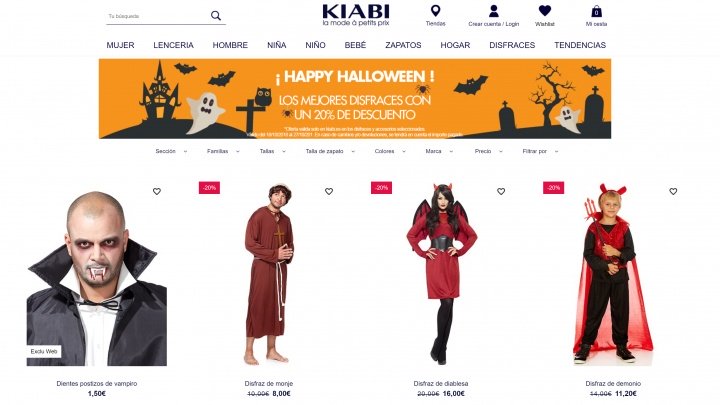Image resolution: width=720 pixels, height=405 pixels.
Task: Open the Wishlist heart icon in header
Action: coord(545,11)
